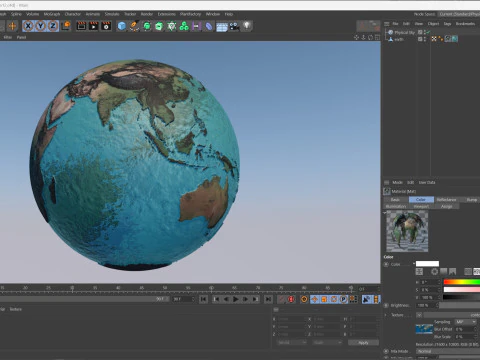Open the Render menu
The image size is (480, 360).
coord(147,14)
